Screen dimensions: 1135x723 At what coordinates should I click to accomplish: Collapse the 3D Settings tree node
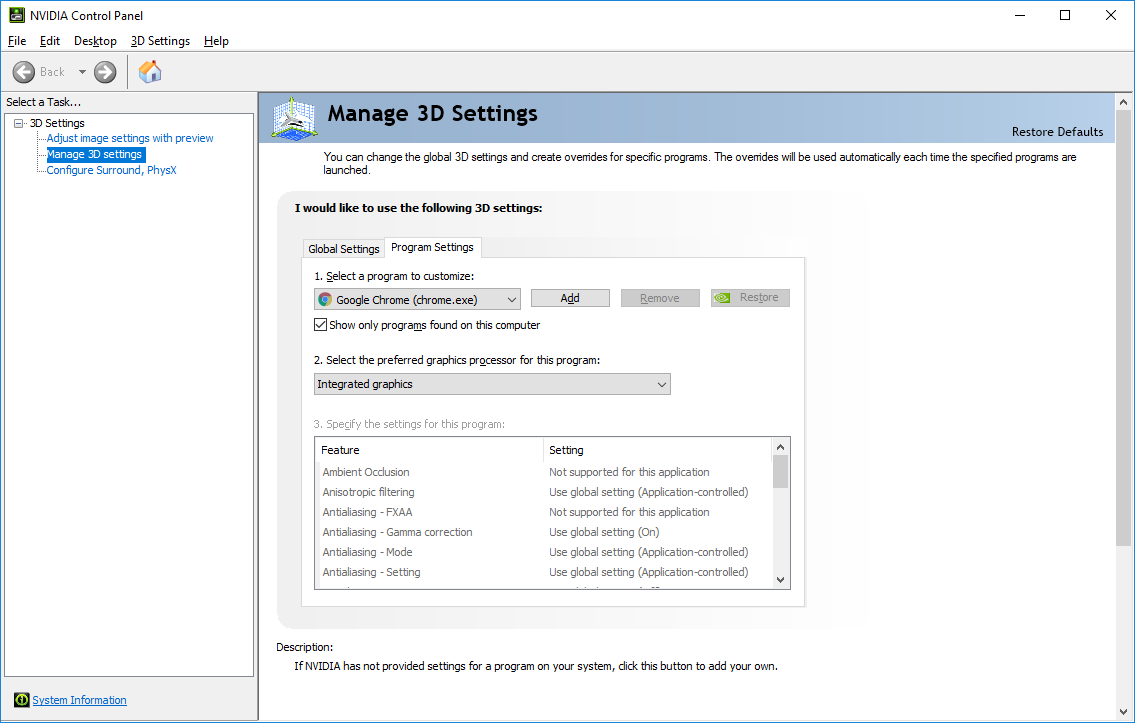pos(19,123)
